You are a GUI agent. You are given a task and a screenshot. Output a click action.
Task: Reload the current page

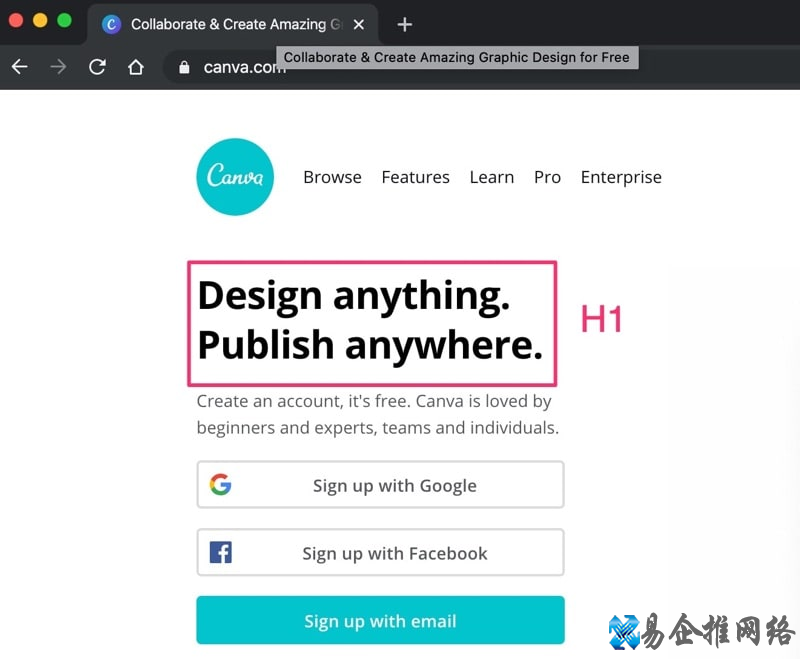pyautogui.click(x=96, y=67)
